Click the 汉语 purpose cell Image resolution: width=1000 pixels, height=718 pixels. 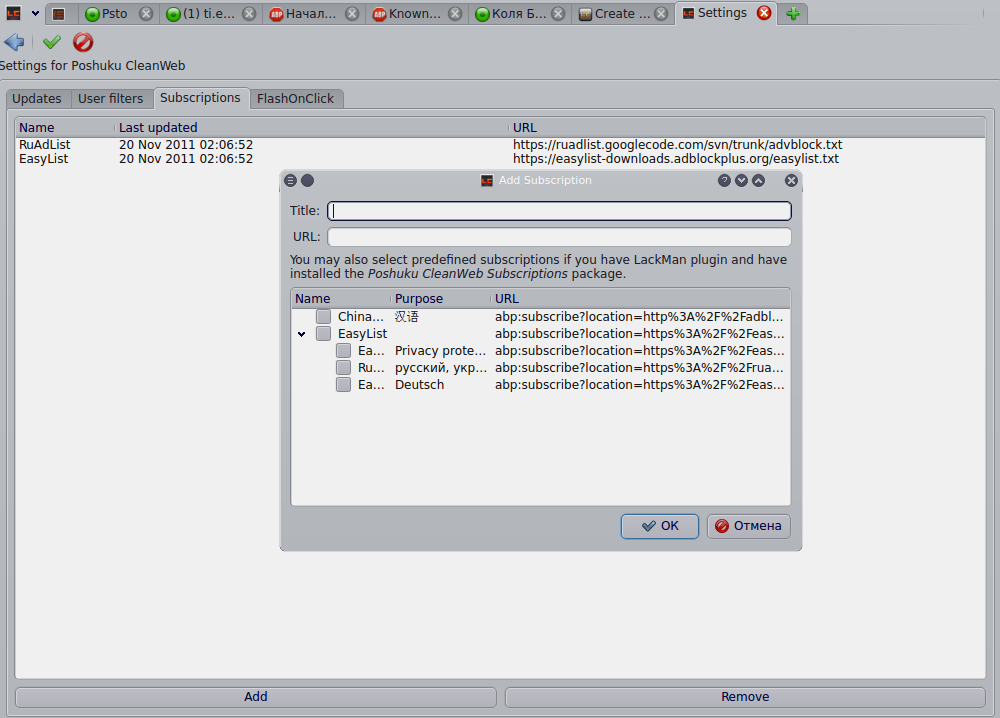(x=406, y=316)
